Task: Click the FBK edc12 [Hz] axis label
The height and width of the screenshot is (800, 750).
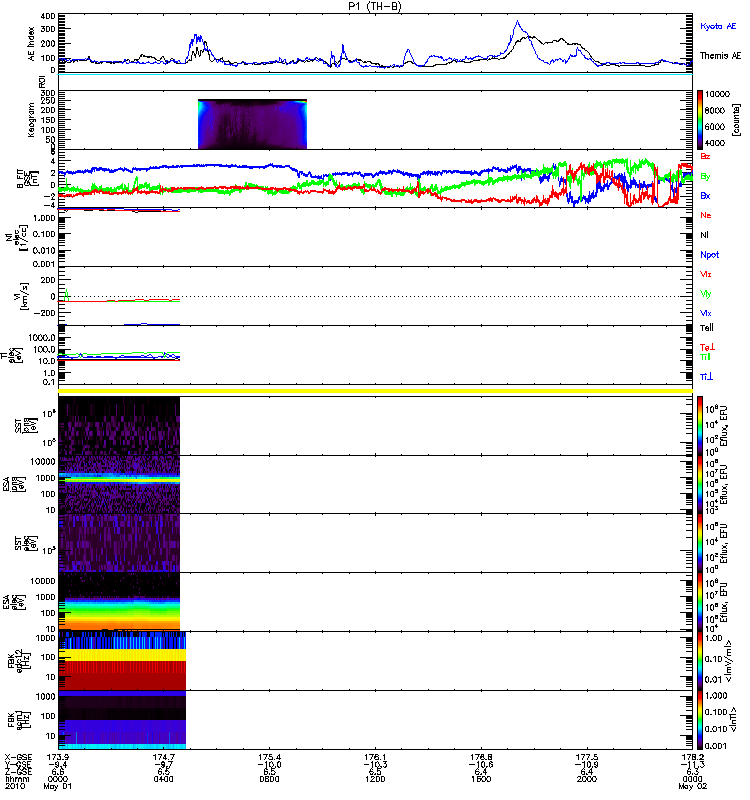Action: pyautogui.click(x=20, y=661)
